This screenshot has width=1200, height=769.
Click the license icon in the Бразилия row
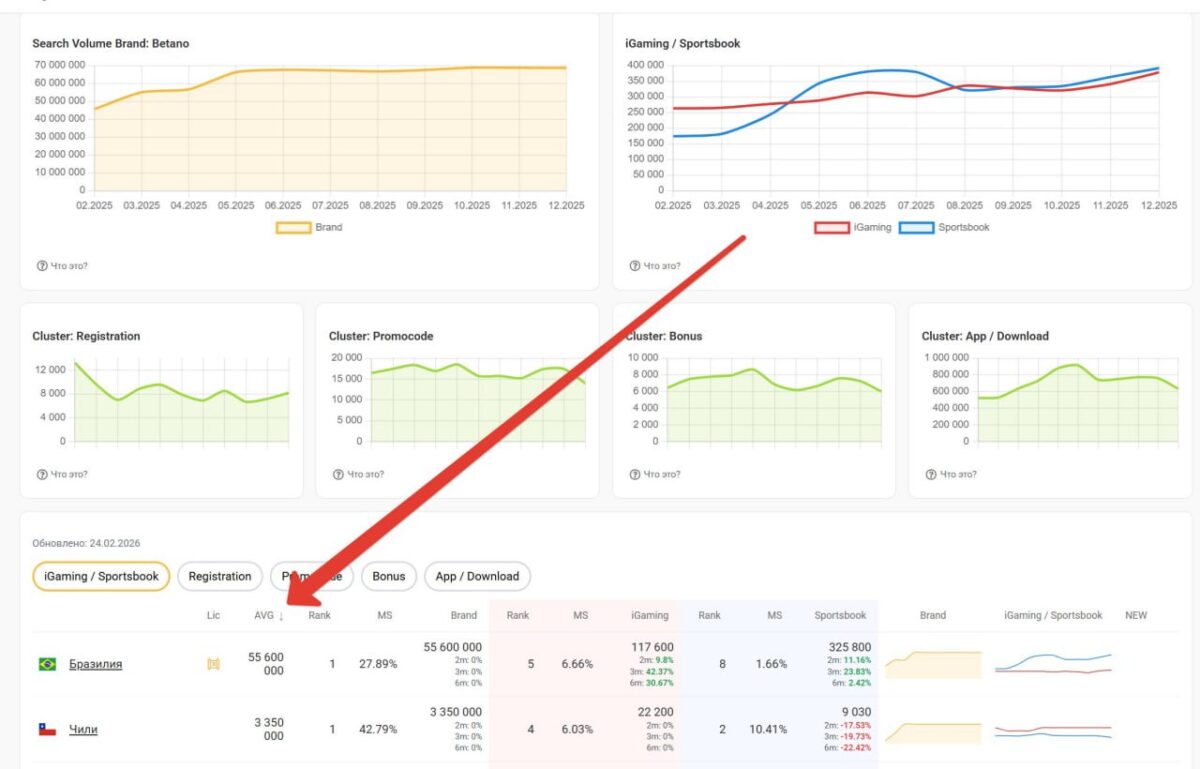[213, 664]
